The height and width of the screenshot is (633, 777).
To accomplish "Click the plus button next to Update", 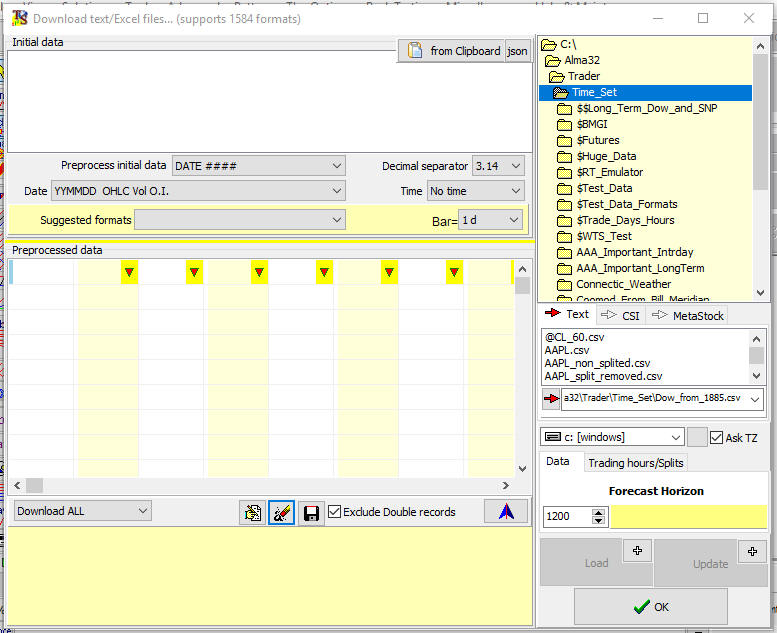I will pos(752,551).
